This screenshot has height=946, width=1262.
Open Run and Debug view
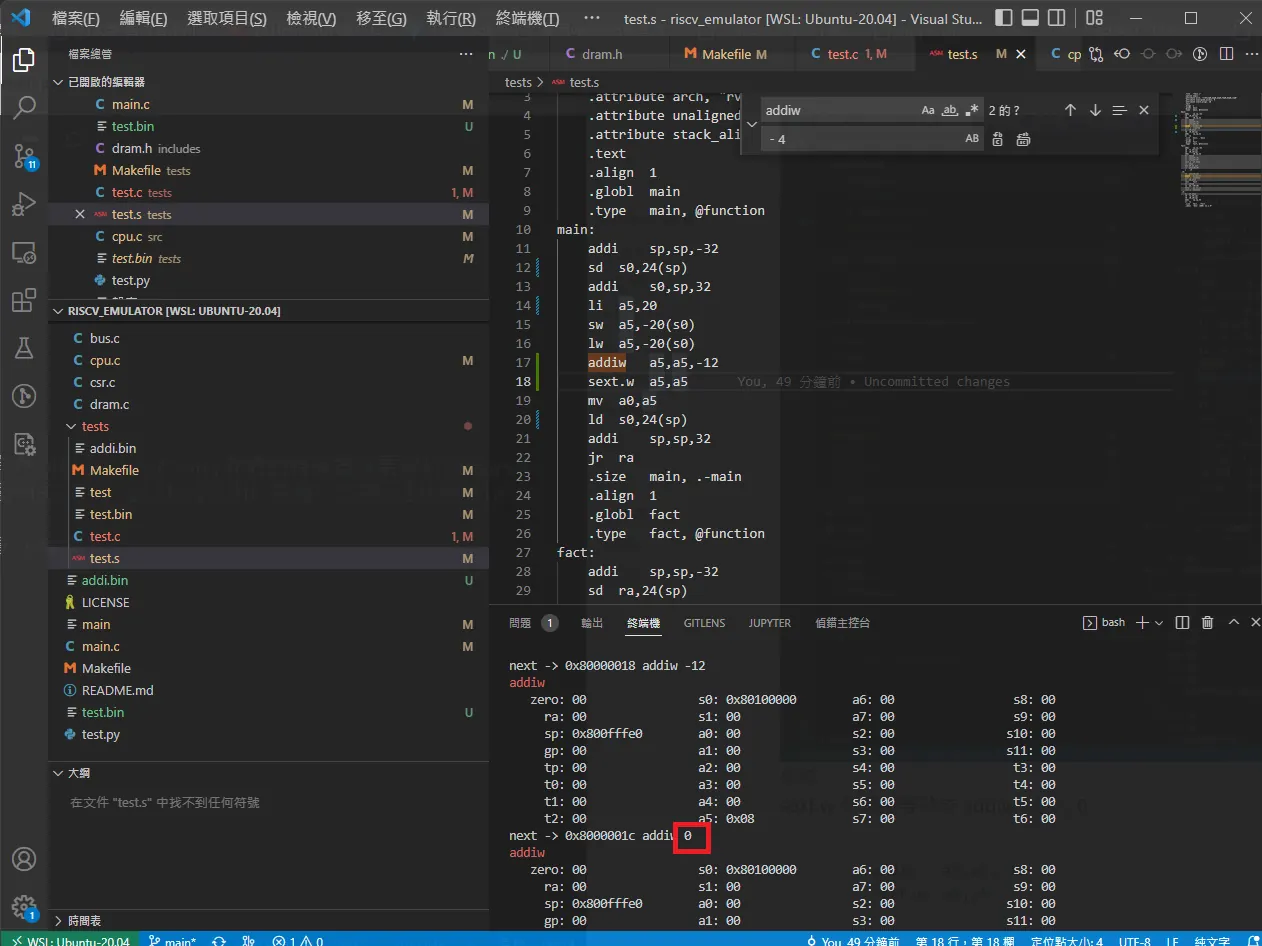pyautogui.click(x=24, y=204)
